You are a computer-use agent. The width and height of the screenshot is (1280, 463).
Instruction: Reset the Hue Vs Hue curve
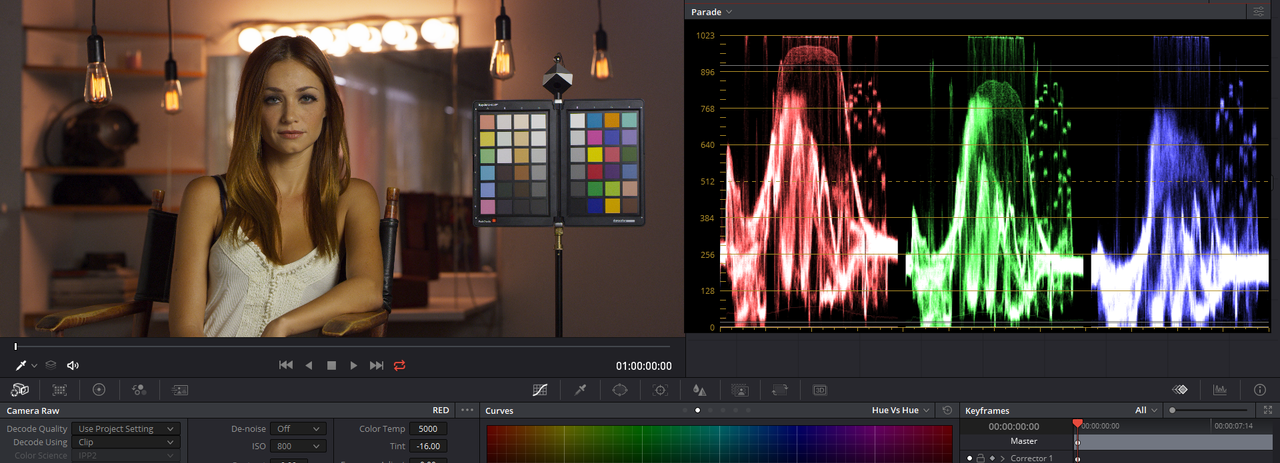[x=947, y=411]
